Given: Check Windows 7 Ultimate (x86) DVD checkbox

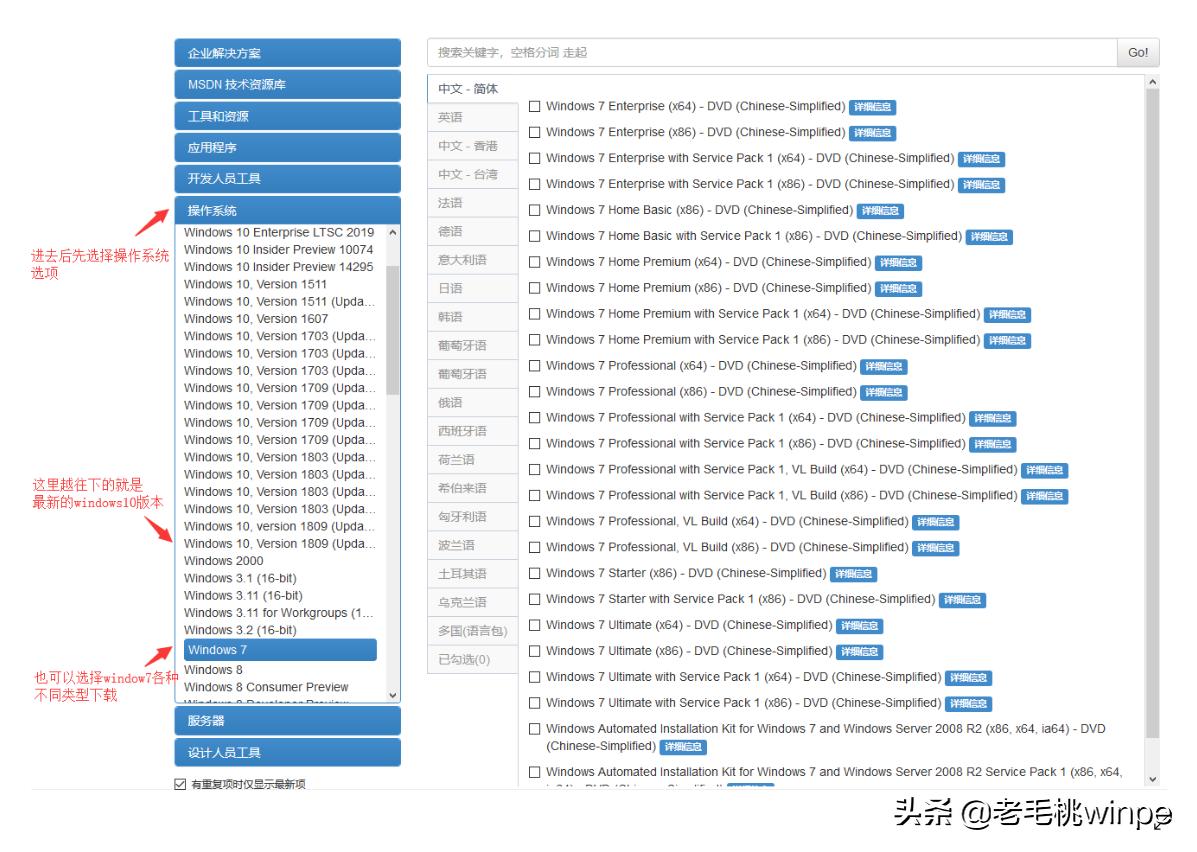Looking at the screenshot, I should 535,651.
